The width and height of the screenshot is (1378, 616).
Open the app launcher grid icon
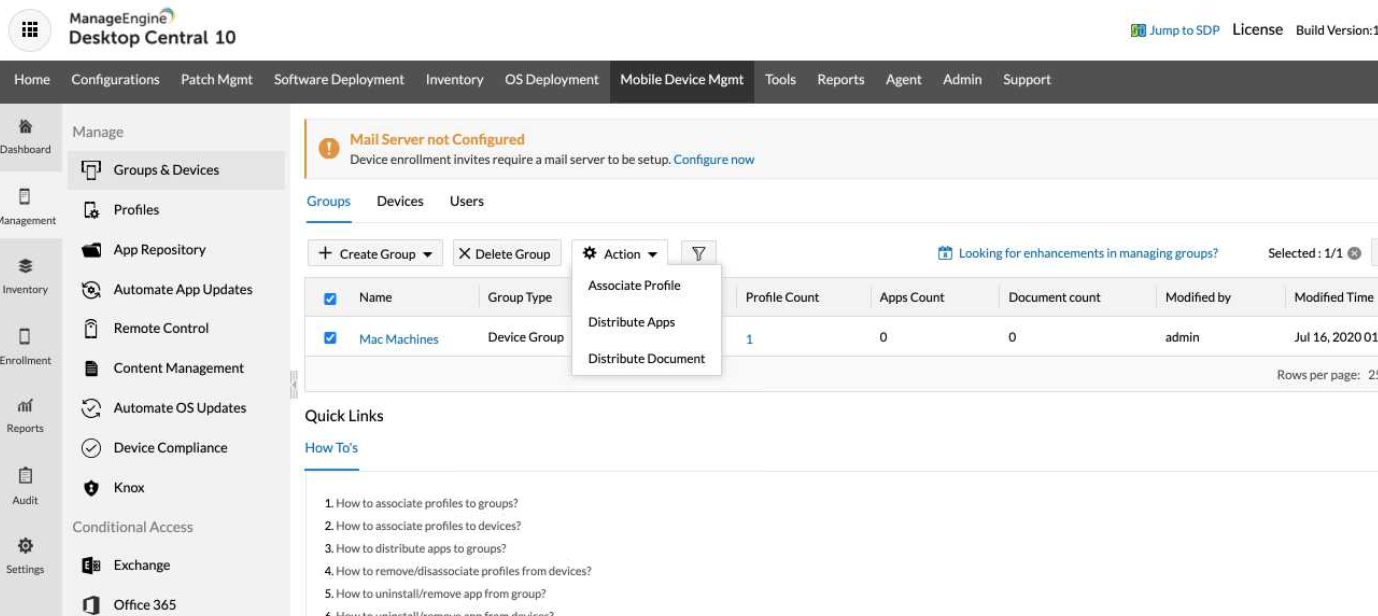click(x=29, y=30)
